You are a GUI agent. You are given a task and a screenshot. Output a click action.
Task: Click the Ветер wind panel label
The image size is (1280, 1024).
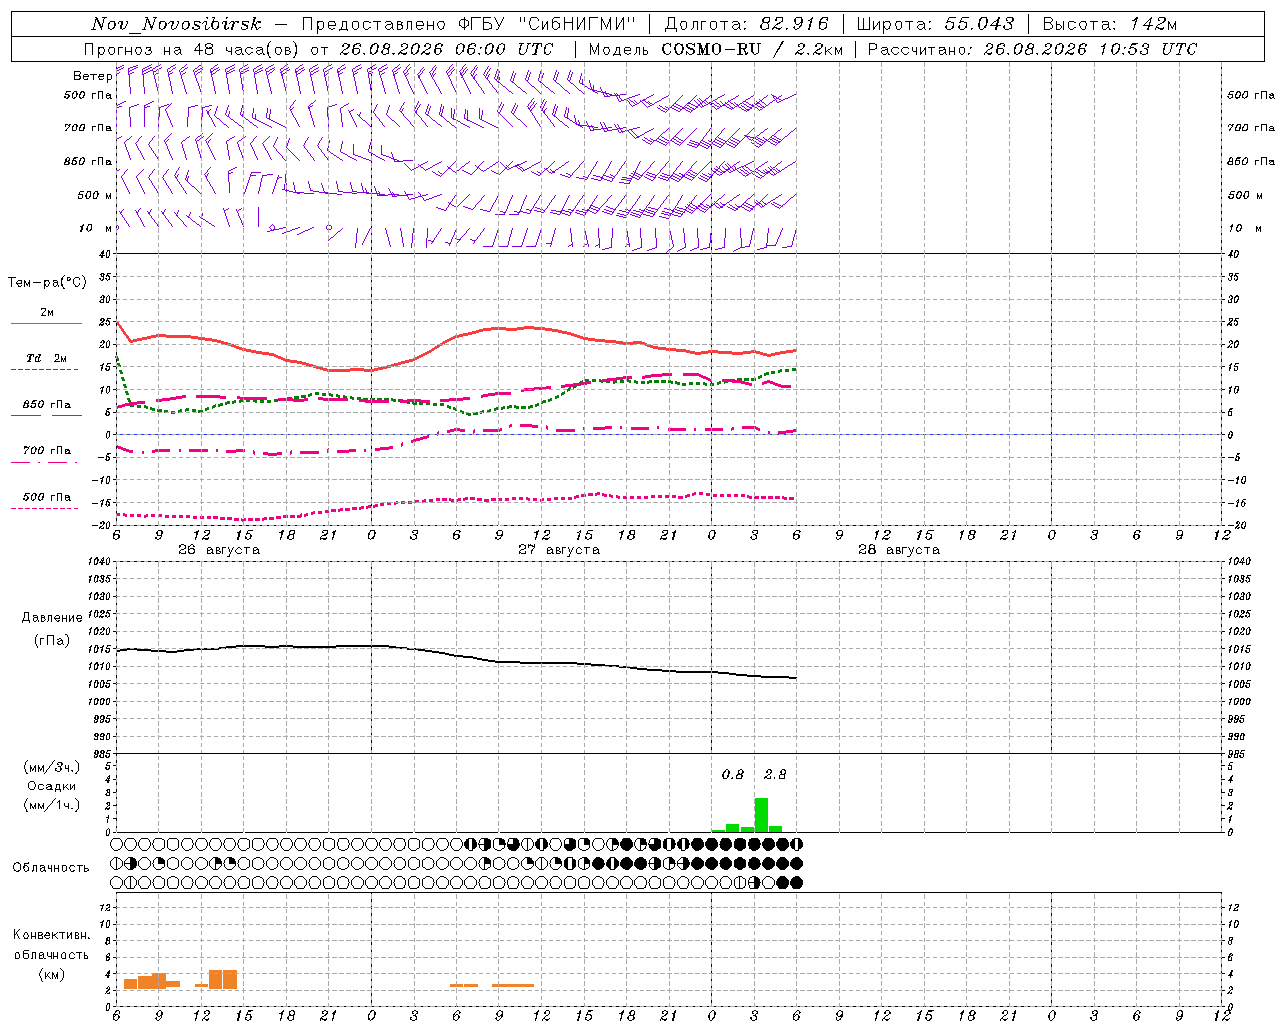(92, 76)
